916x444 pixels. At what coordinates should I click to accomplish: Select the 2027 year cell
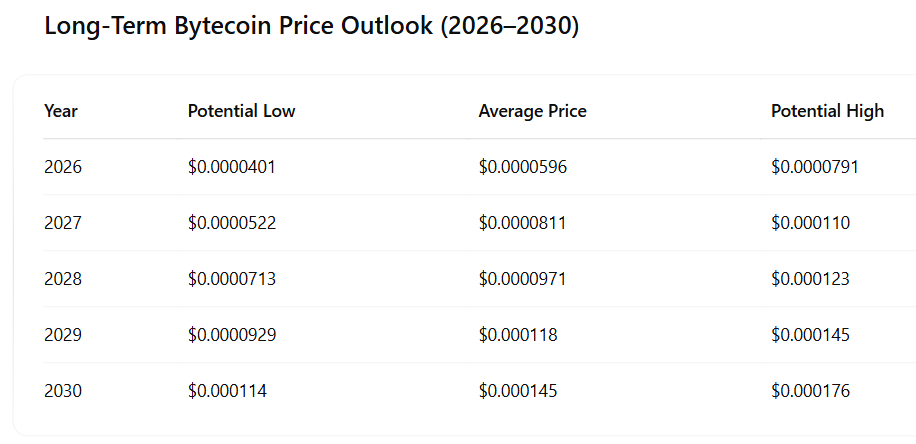tap(63, 223)
